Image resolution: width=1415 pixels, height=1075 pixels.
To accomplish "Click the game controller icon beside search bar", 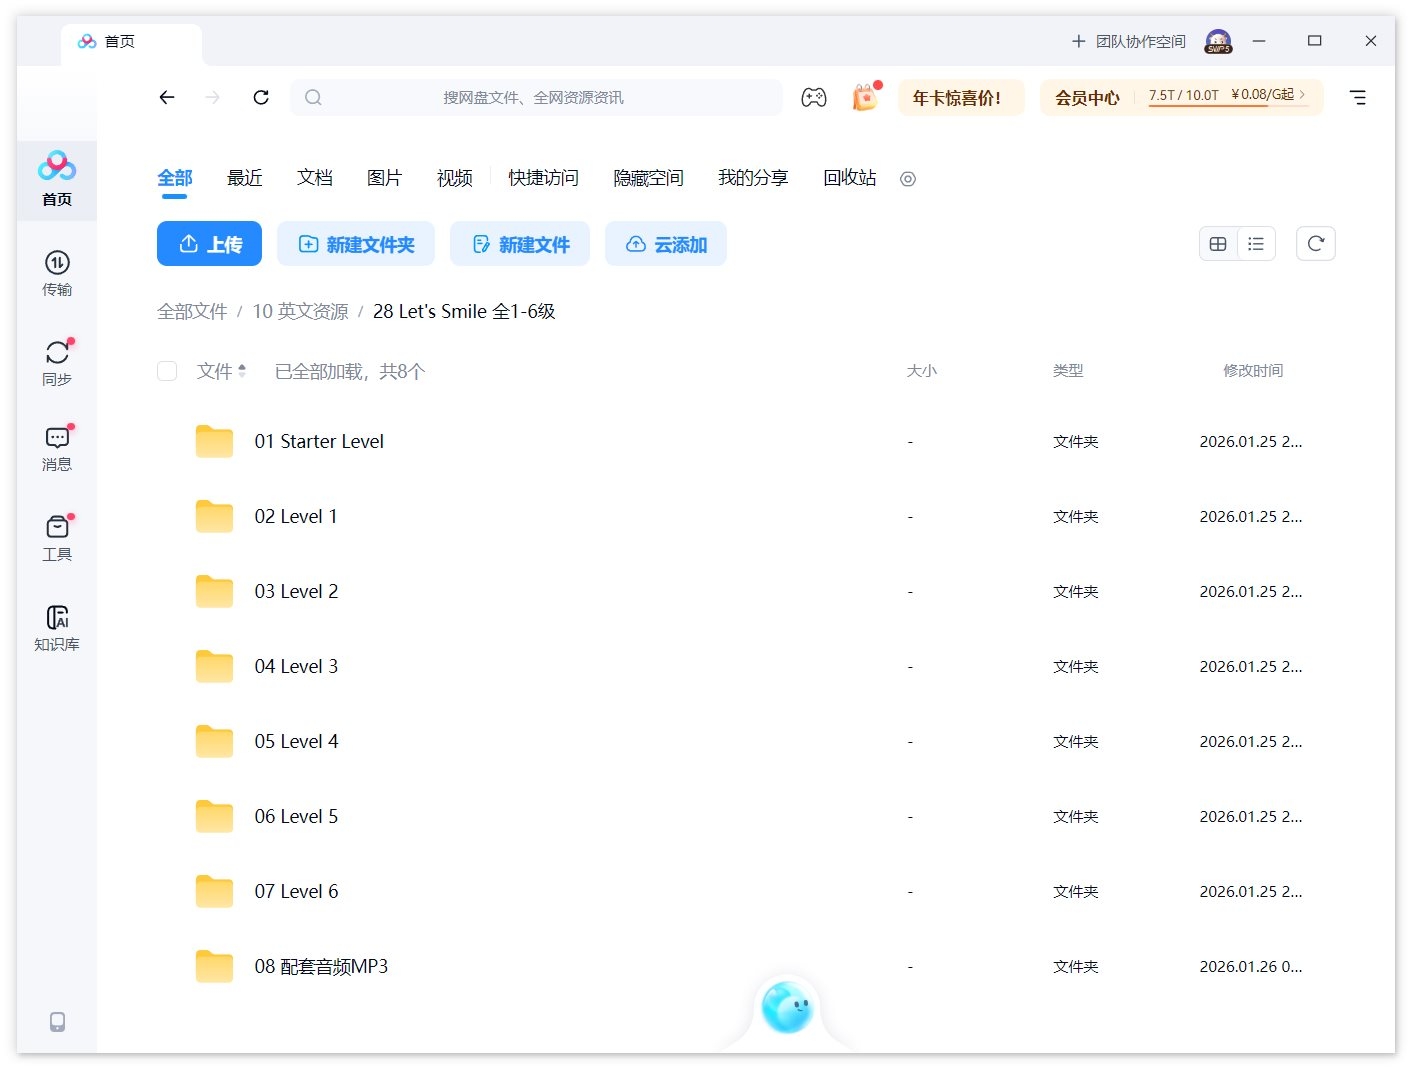I will tap(814, 97).
